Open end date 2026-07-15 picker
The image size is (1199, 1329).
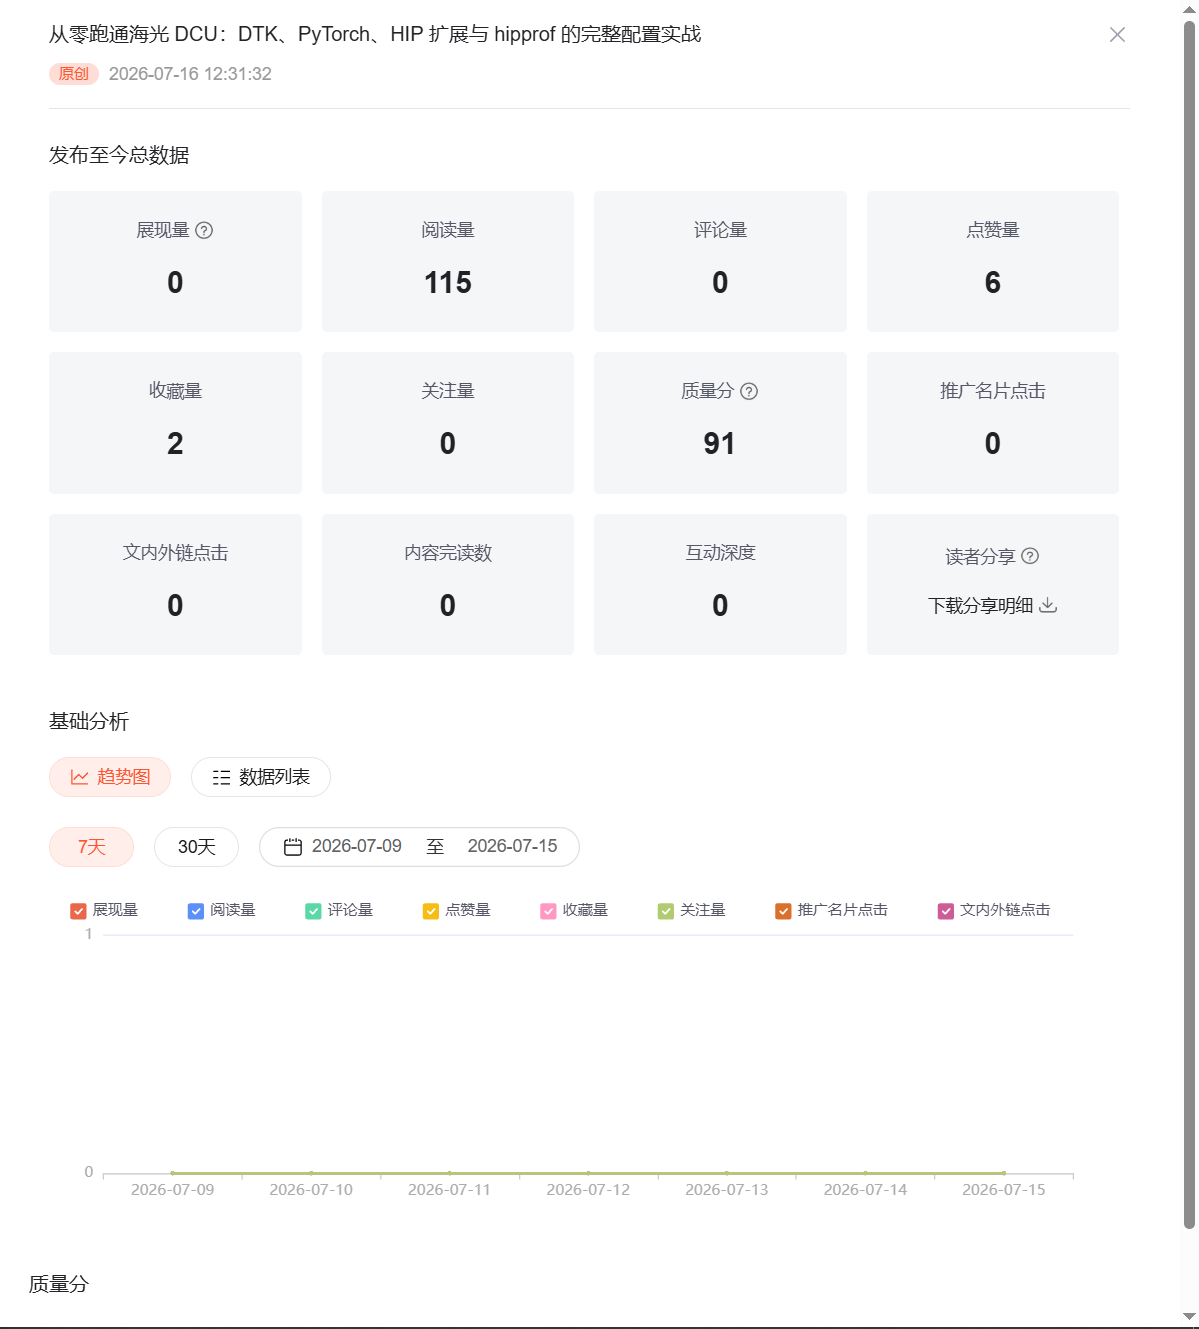pyautogui.click(x=513, y=846)
